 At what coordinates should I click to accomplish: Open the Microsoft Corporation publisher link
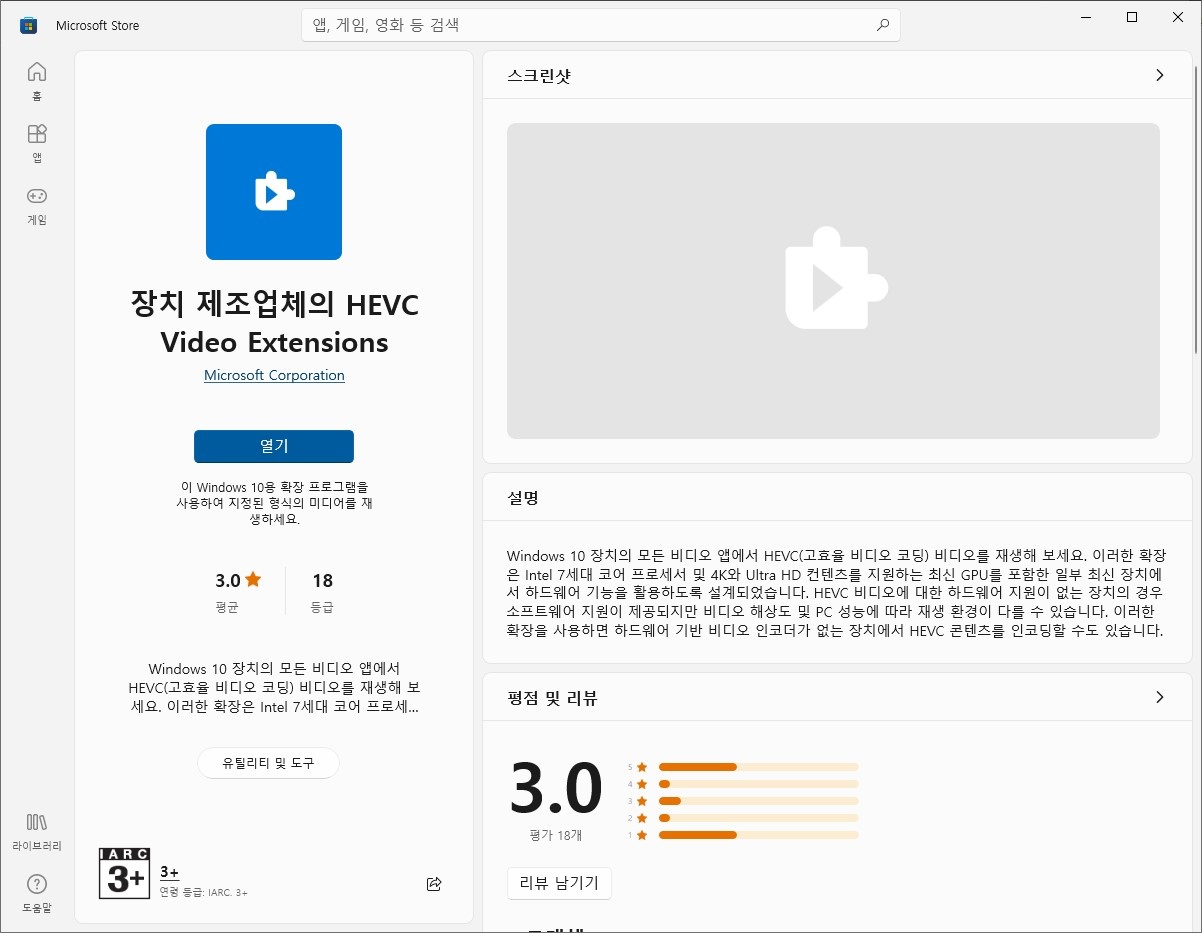274,375
